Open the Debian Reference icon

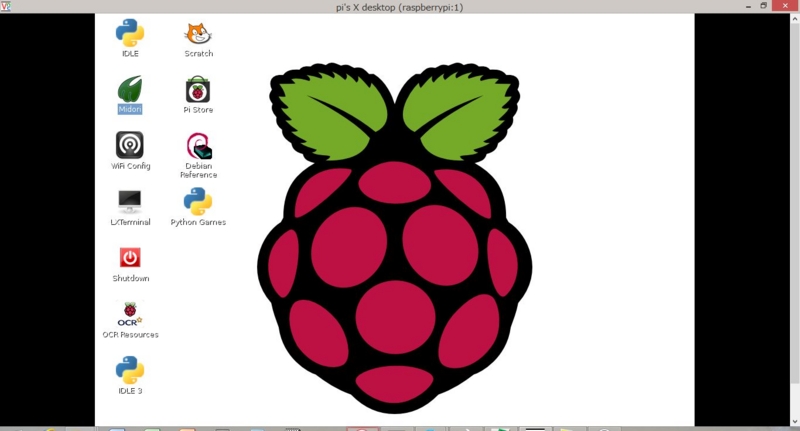click(x=199, y=146)
